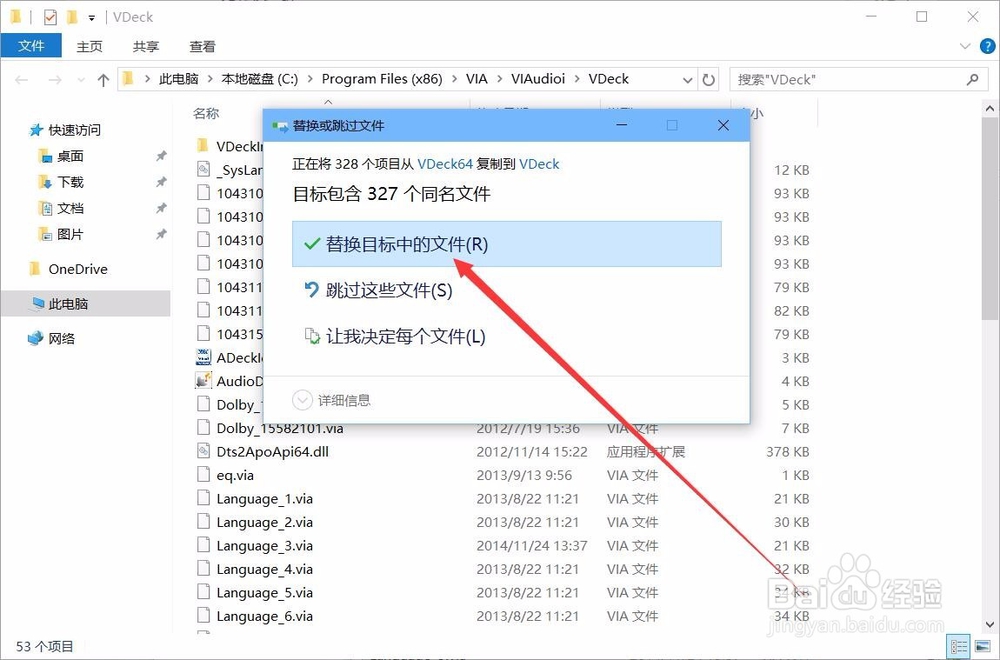1000x660 pixels.
Task: Expand 详细信息 in the replace files dialog
Action: pos(330,399)
